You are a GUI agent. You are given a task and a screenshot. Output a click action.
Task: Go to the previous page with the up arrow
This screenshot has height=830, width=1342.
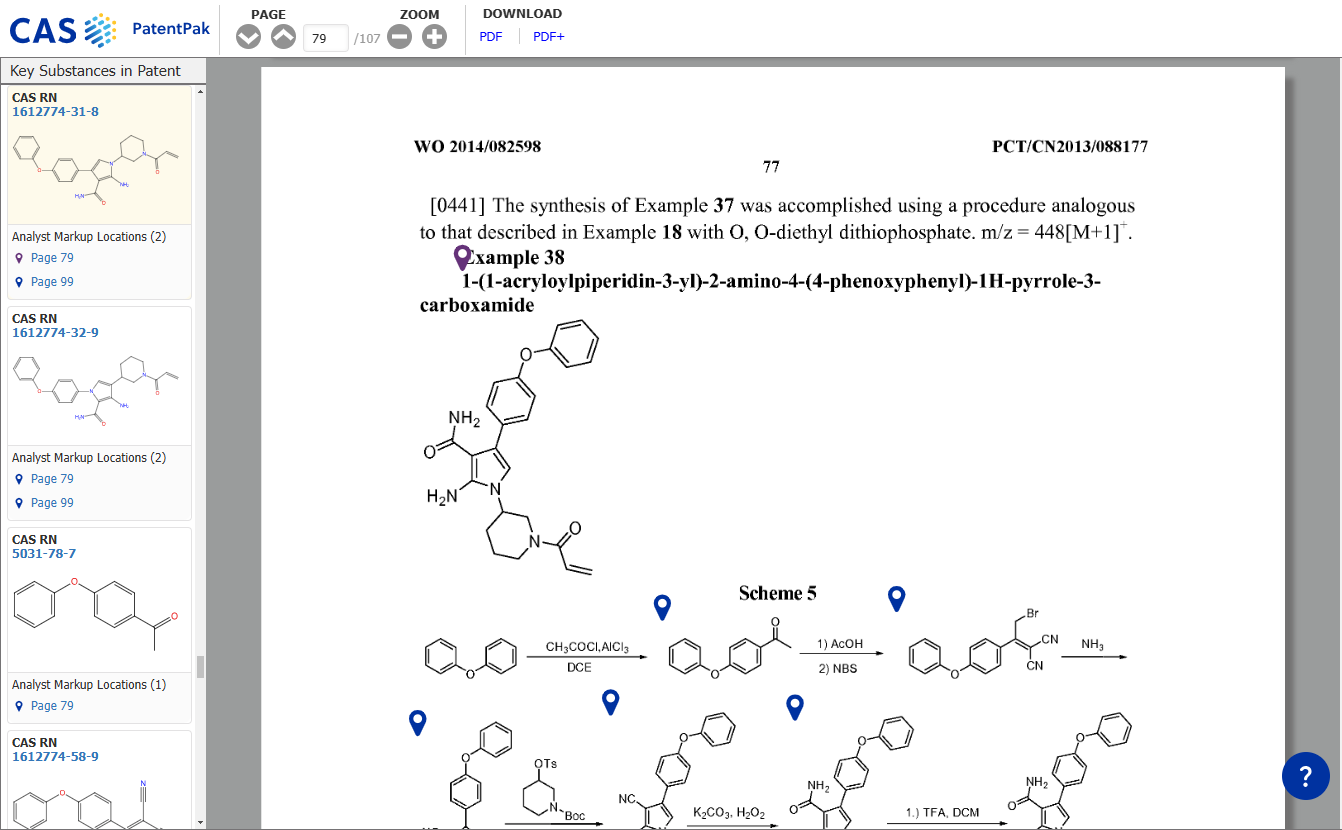[x=284, y=38]
